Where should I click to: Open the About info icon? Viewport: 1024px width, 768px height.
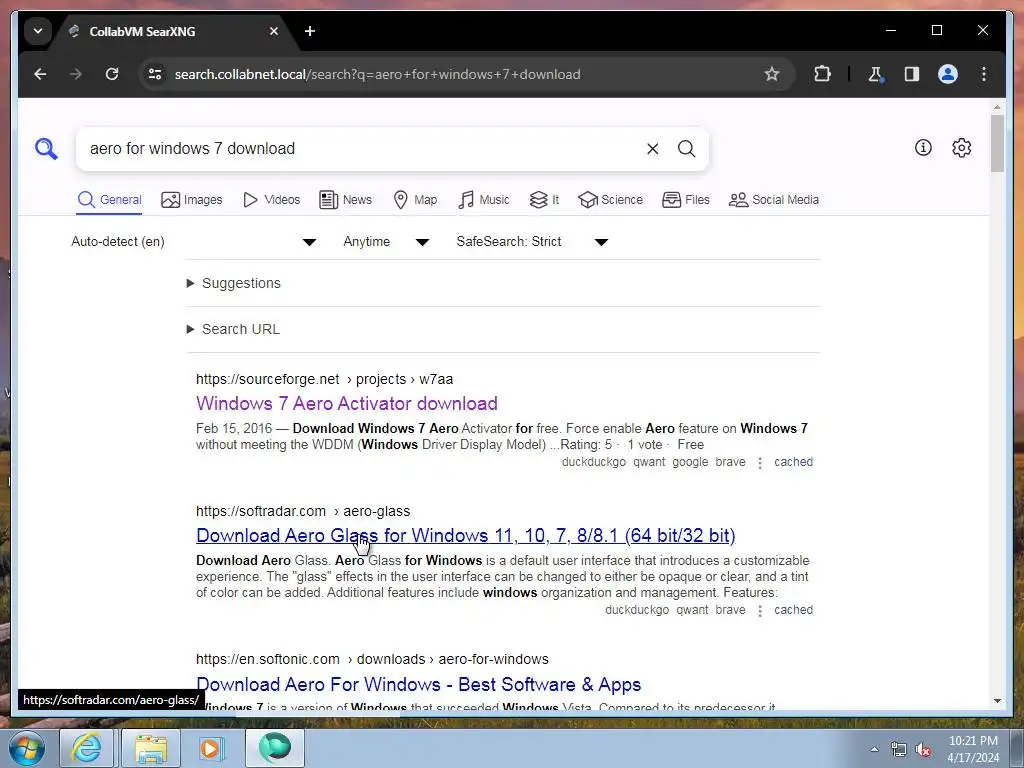(x=923, y=148)
